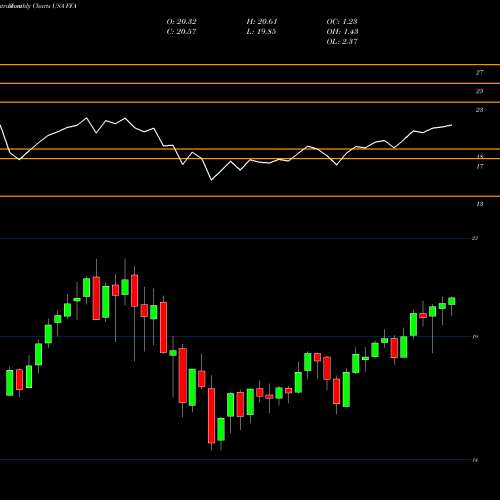Click the upper panel axis label 13
This screenshot has width=500, height=500.
click(x=479, y=204)
